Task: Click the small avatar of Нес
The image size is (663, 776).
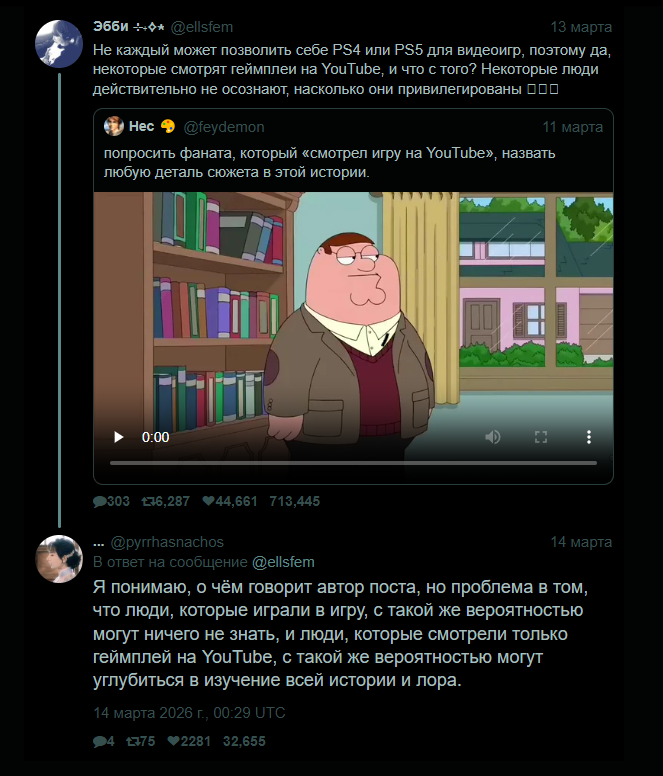Action: tap(114, 126)
